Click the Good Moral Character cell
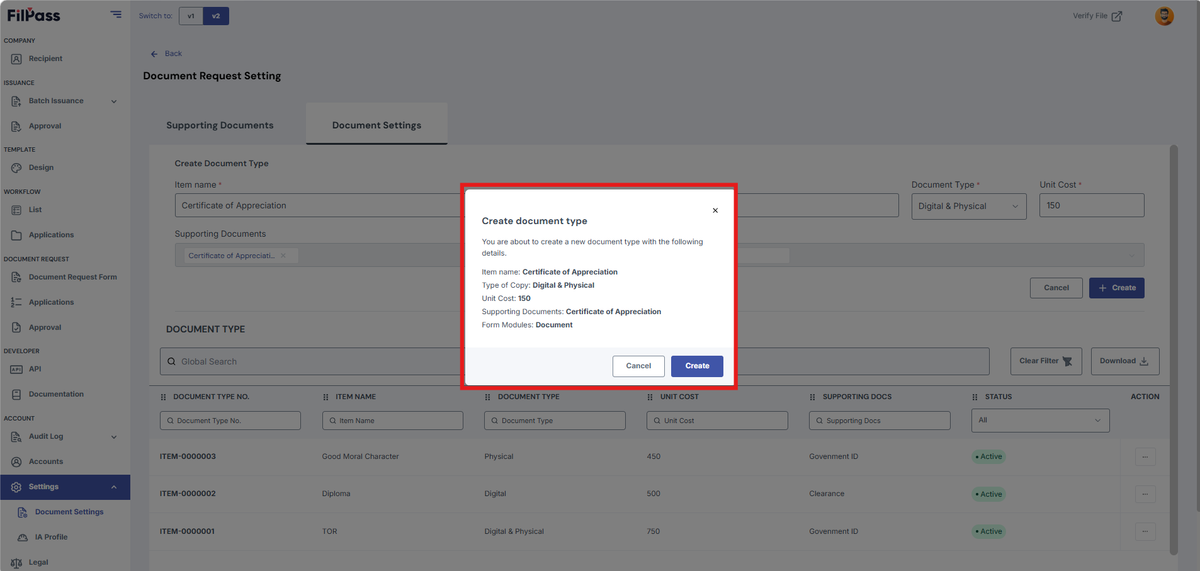This screenshot has width=1200, height=571. (360, 457)
